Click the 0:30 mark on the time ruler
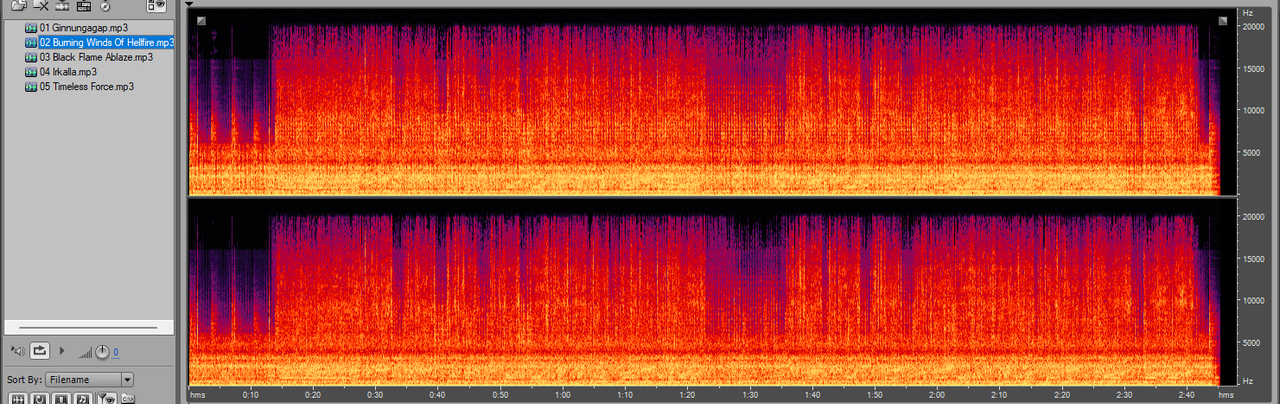 click(375, 394)
